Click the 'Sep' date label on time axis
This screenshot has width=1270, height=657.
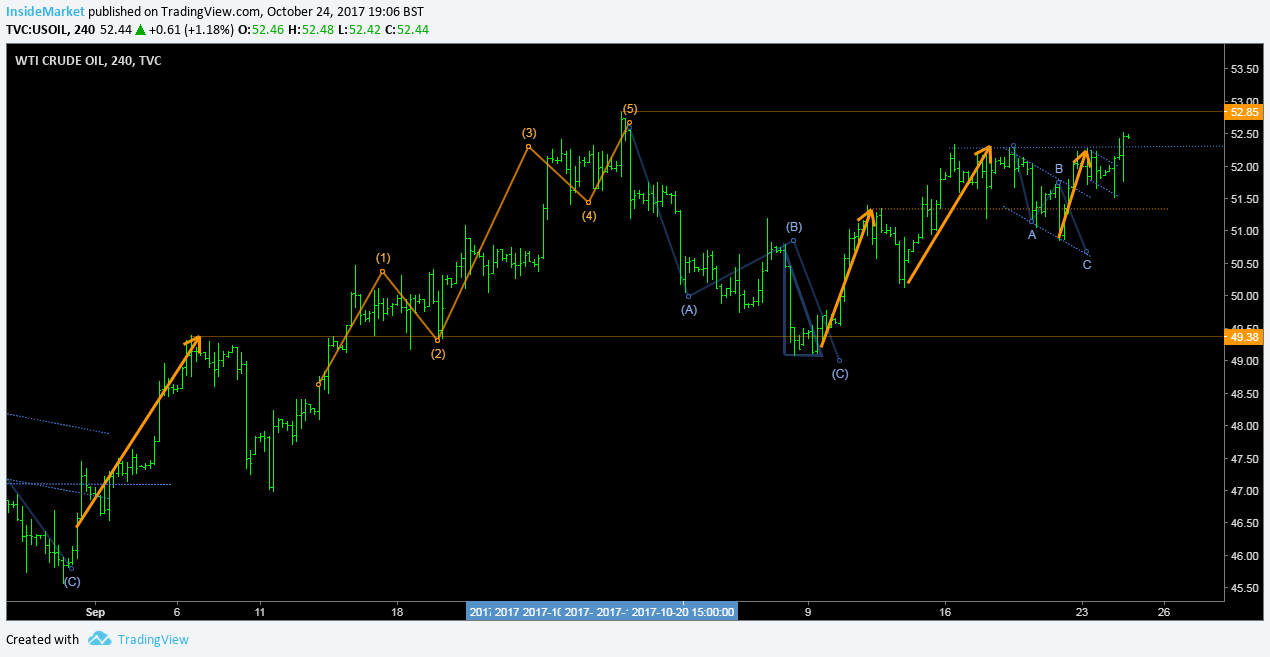coord(95,612)
